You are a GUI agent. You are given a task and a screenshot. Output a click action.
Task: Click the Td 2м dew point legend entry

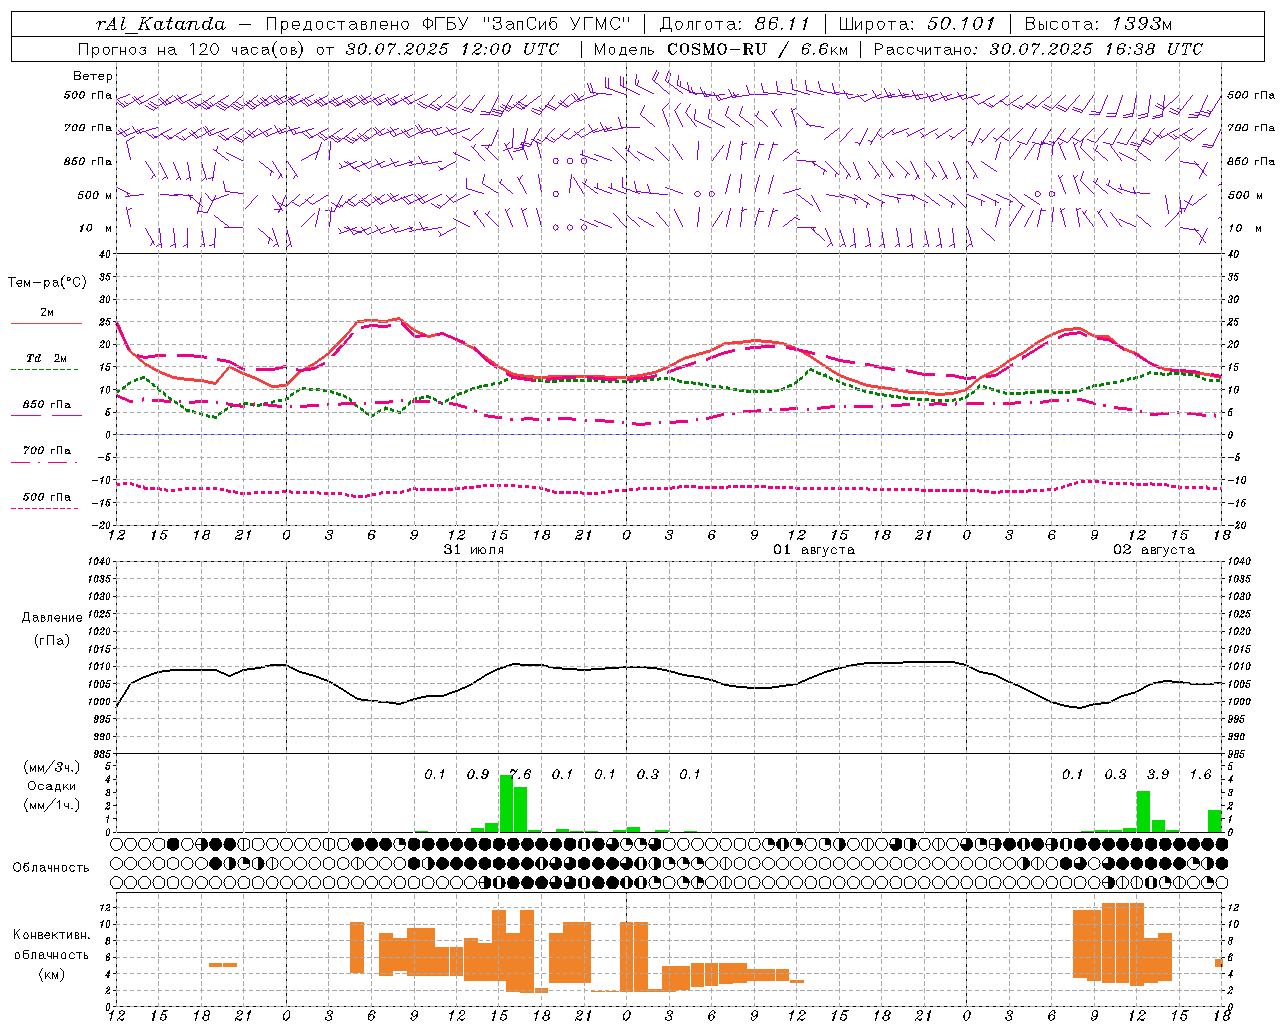click(x=47, y=358)
